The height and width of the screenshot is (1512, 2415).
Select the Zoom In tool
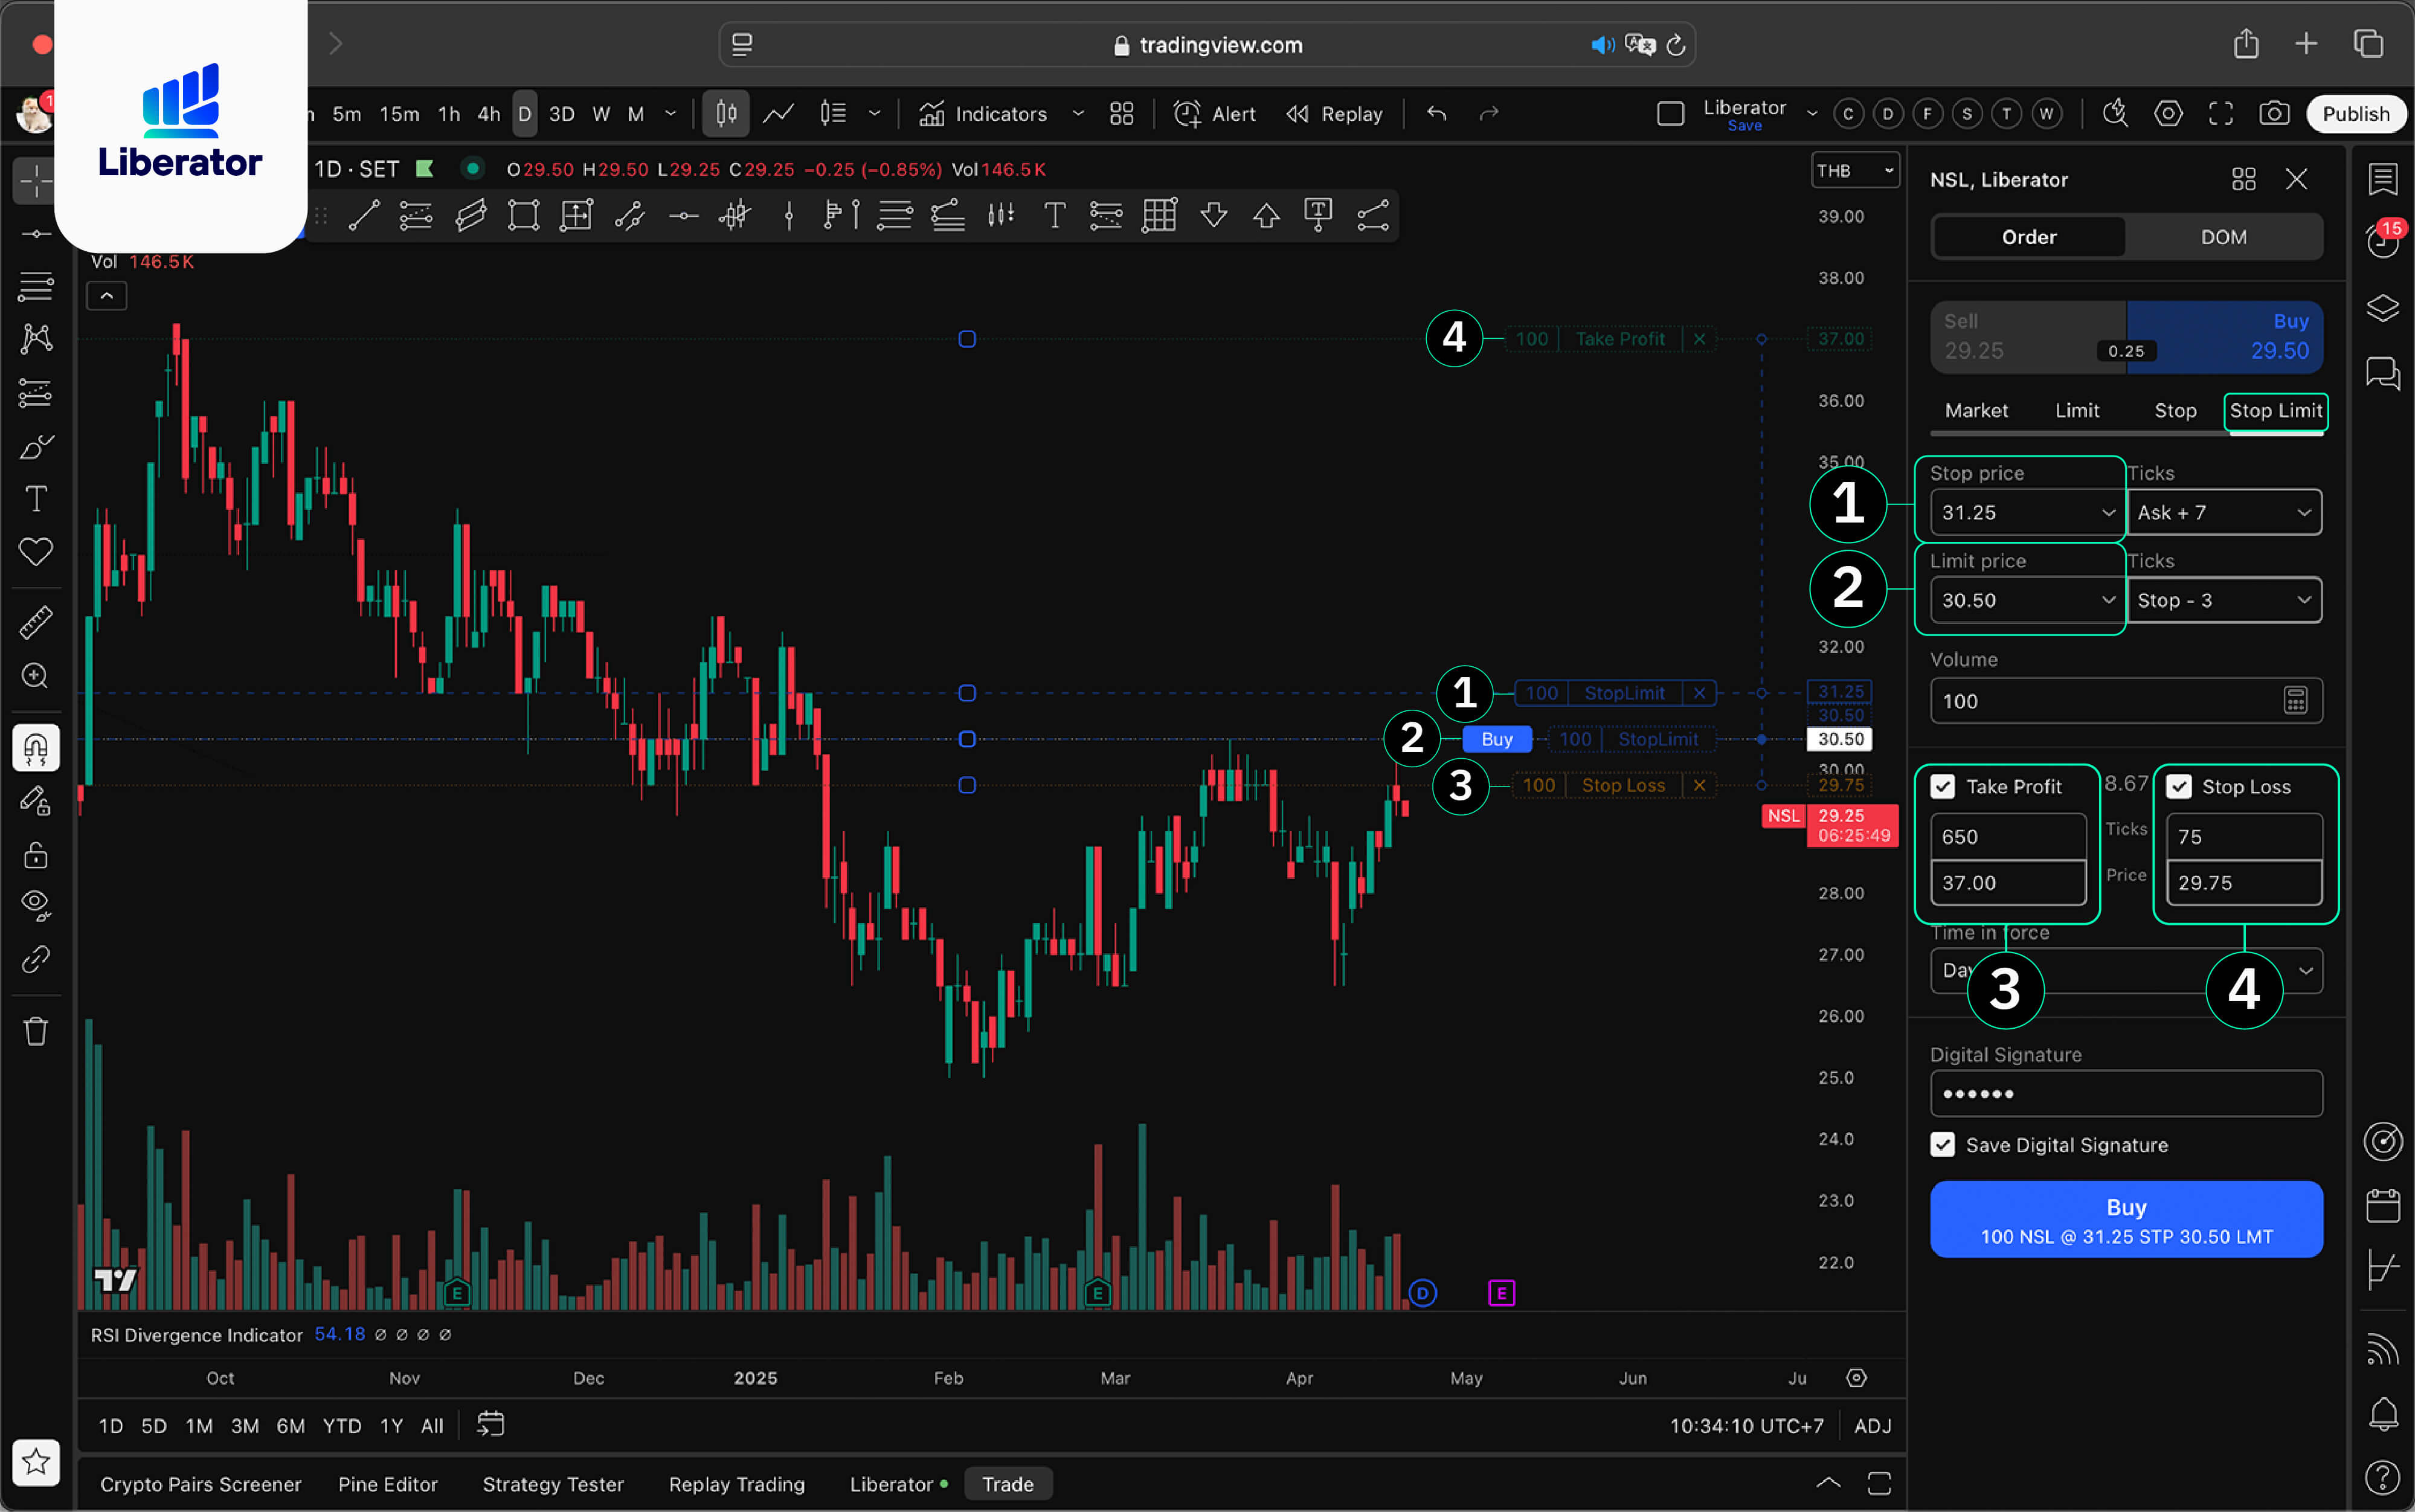36,676
